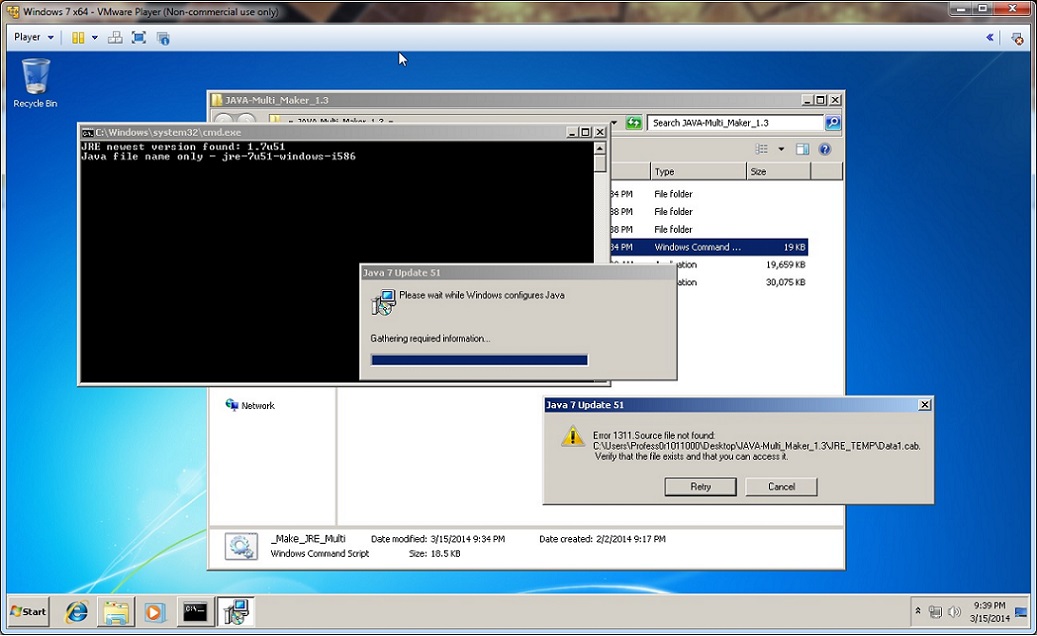This screenshot has height=636, width=1037.
Task: Open the Recycle Bin desktop icon
Action: tap(35, 83)
